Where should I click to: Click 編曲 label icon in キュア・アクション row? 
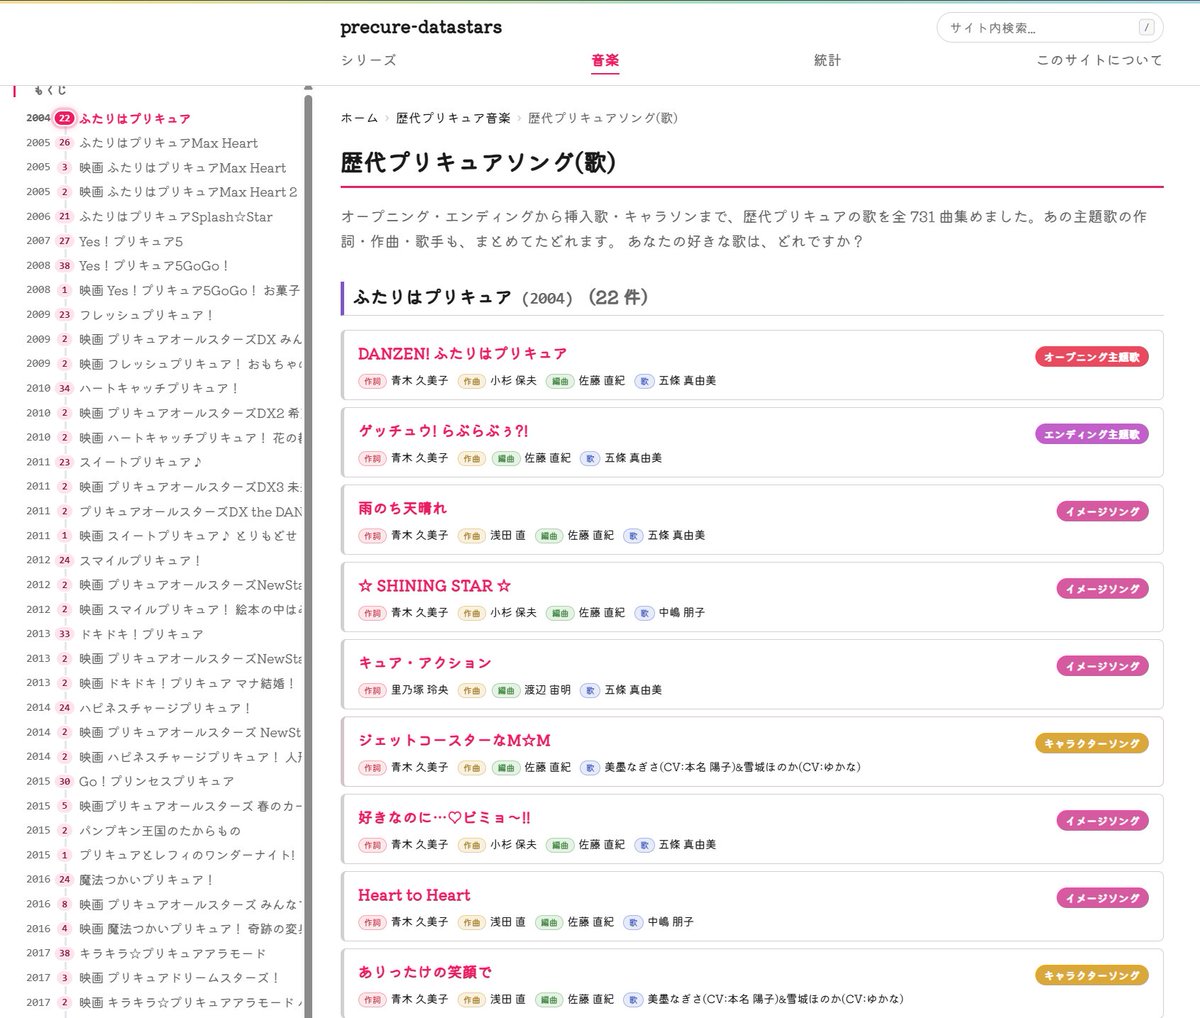(506, 690)
